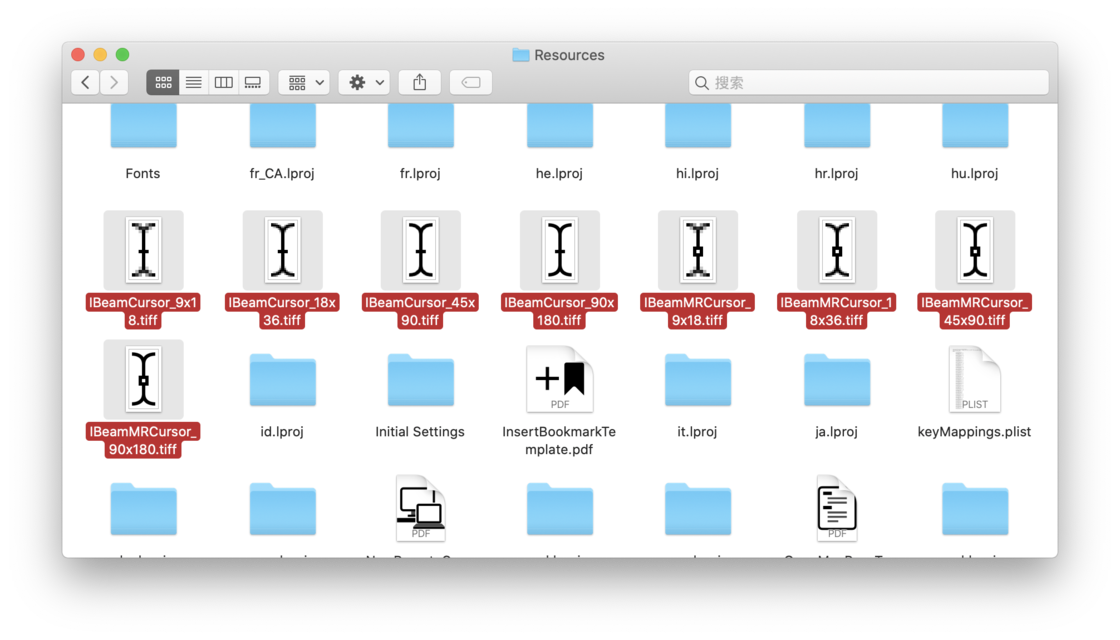
Task: Click the IBeamCursor_45x90.tiff file name
Action: coord(420,311)
